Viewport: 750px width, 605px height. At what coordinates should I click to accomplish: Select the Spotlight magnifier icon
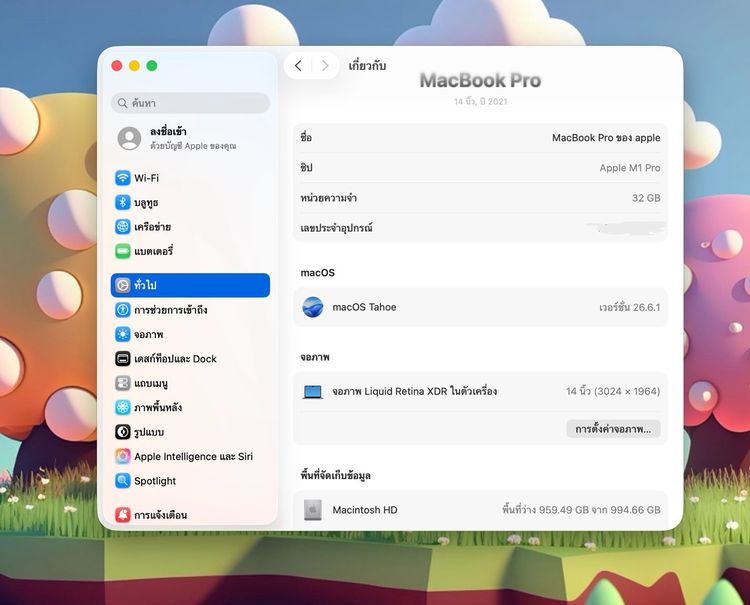[122, 481]
